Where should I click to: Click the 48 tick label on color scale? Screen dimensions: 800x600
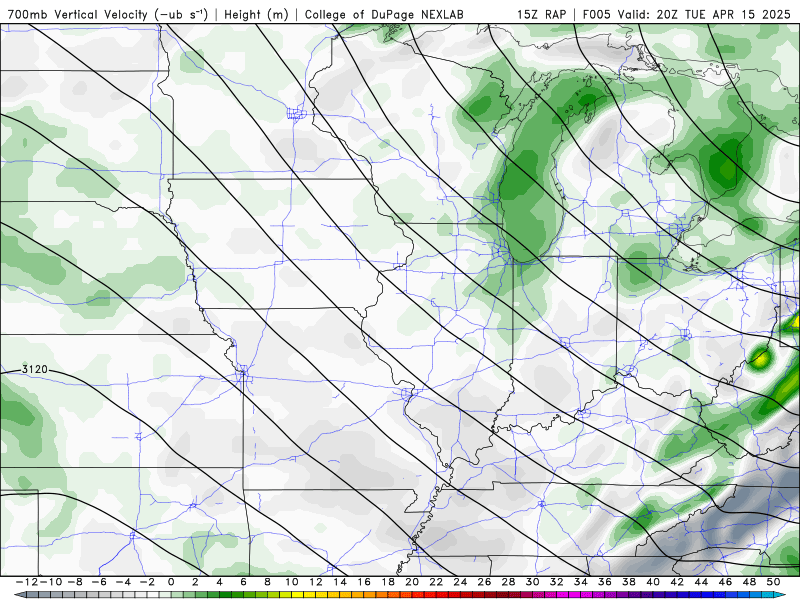point(749,582)
